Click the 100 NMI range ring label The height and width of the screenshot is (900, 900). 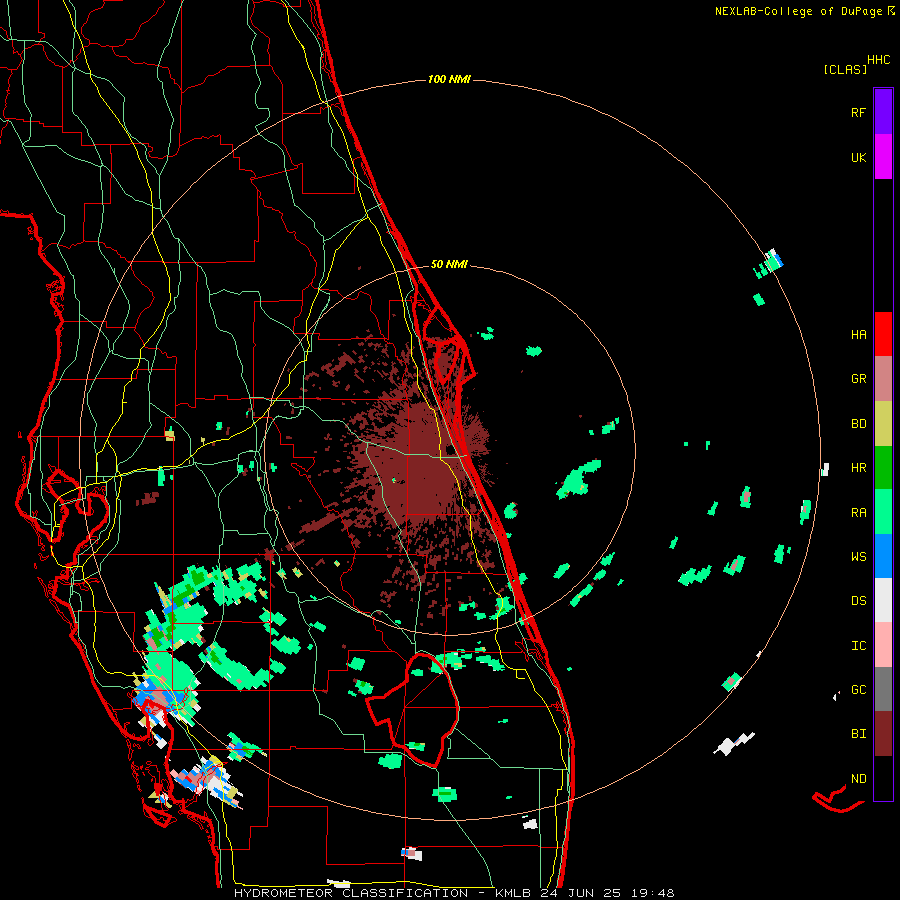coord(449,79)
